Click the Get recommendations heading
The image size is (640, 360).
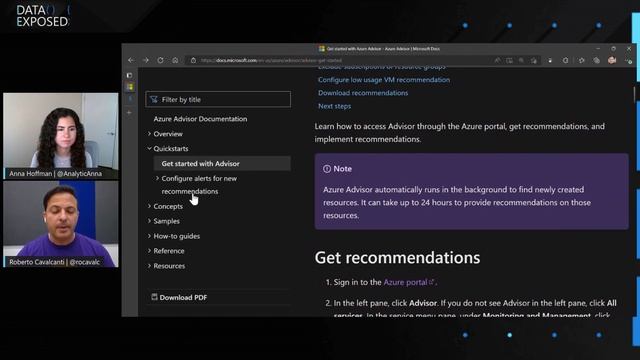tap(397, 258)
